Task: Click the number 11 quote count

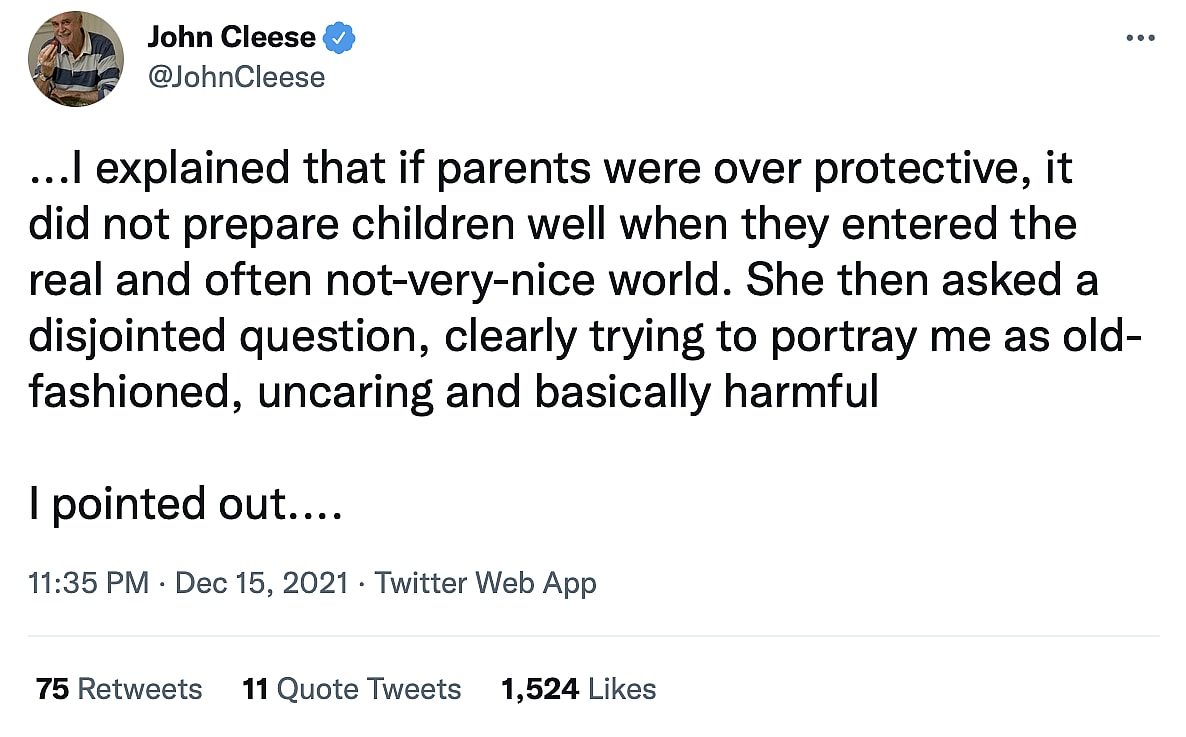Action: pyautogui.click(x=255, y=689)
